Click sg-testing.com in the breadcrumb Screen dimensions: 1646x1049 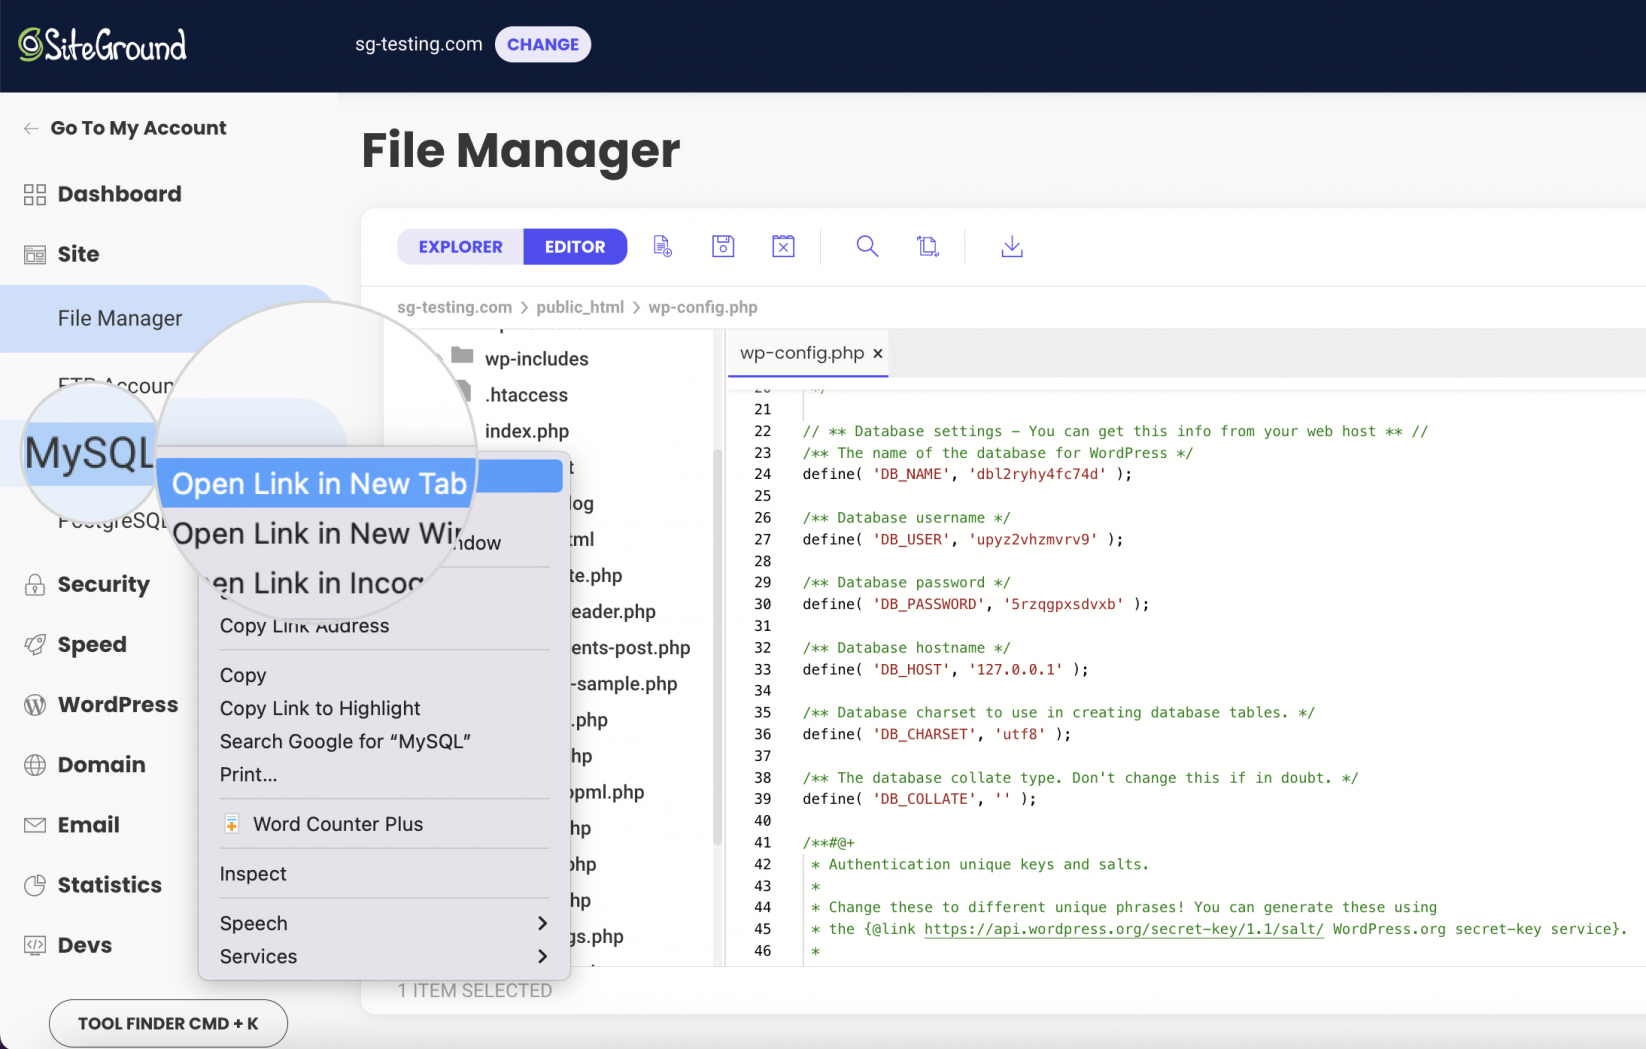tap(454, 307)
